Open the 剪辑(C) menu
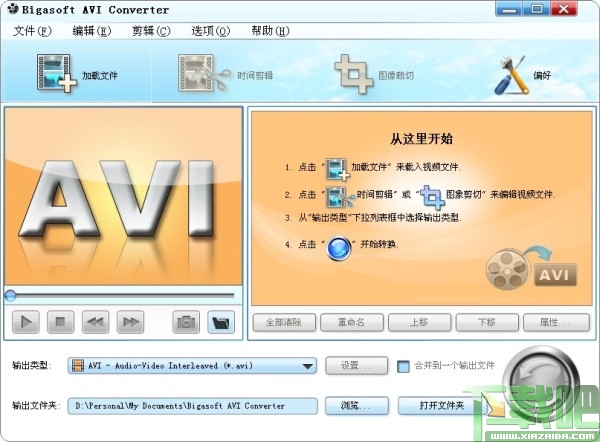 click(x=151, y=31)
